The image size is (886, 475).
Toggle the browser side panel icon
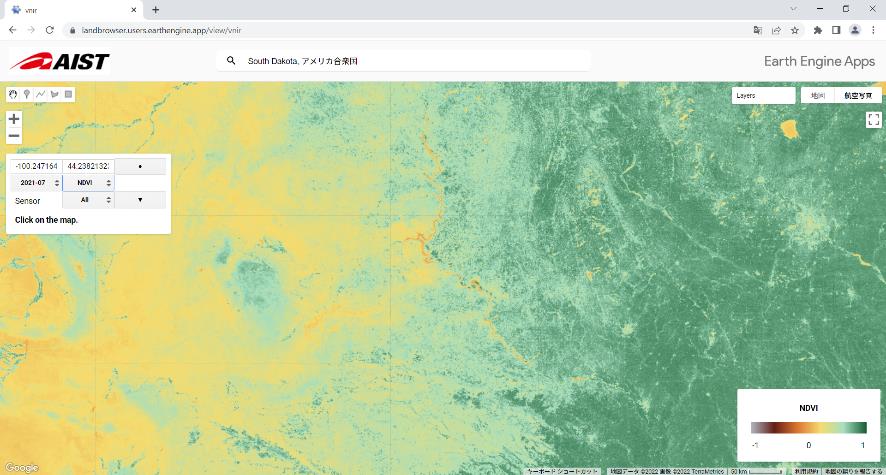(x=836, y=30)
